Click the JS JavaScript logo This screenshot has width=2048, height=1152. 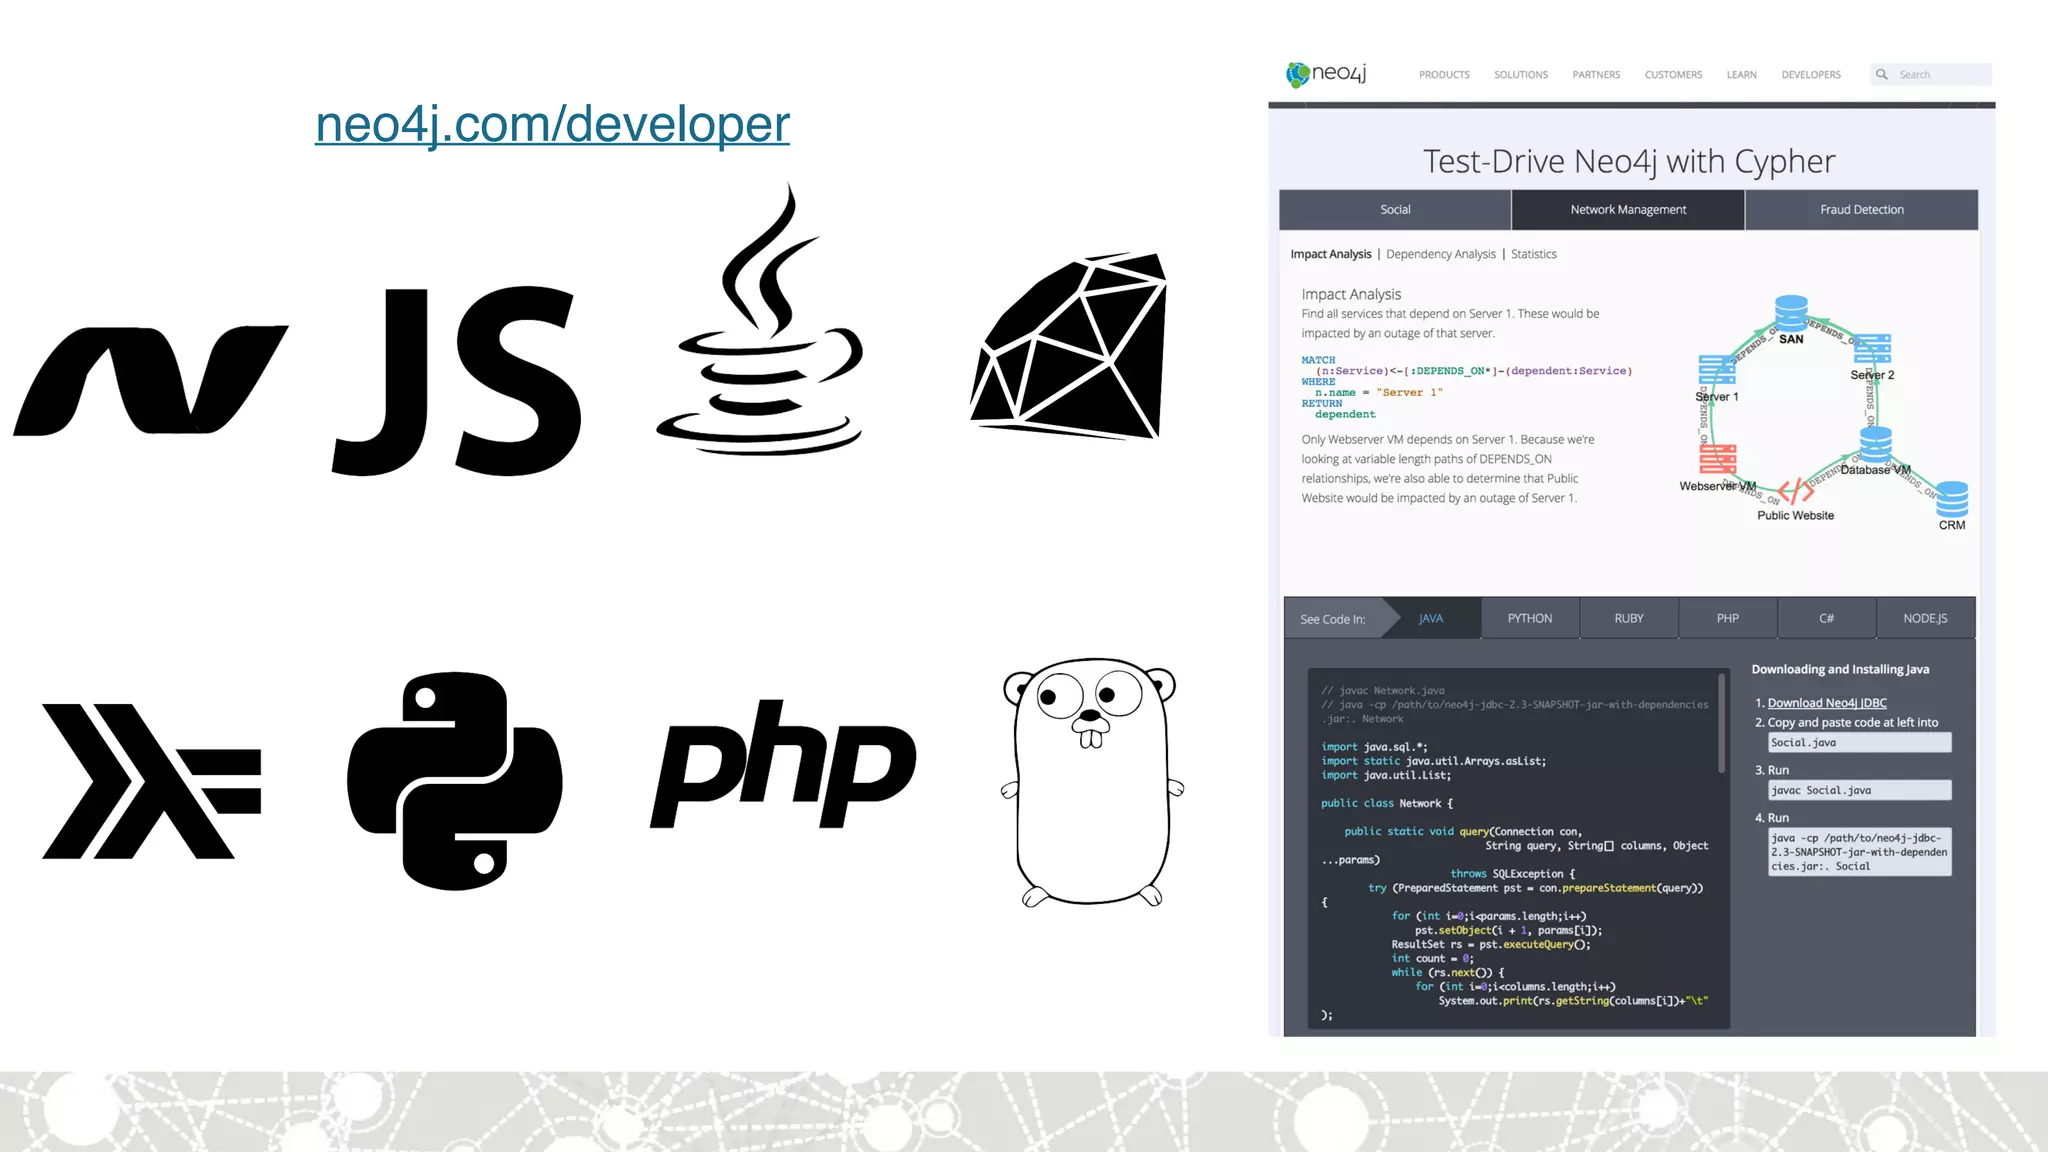[x=457, y=381]
